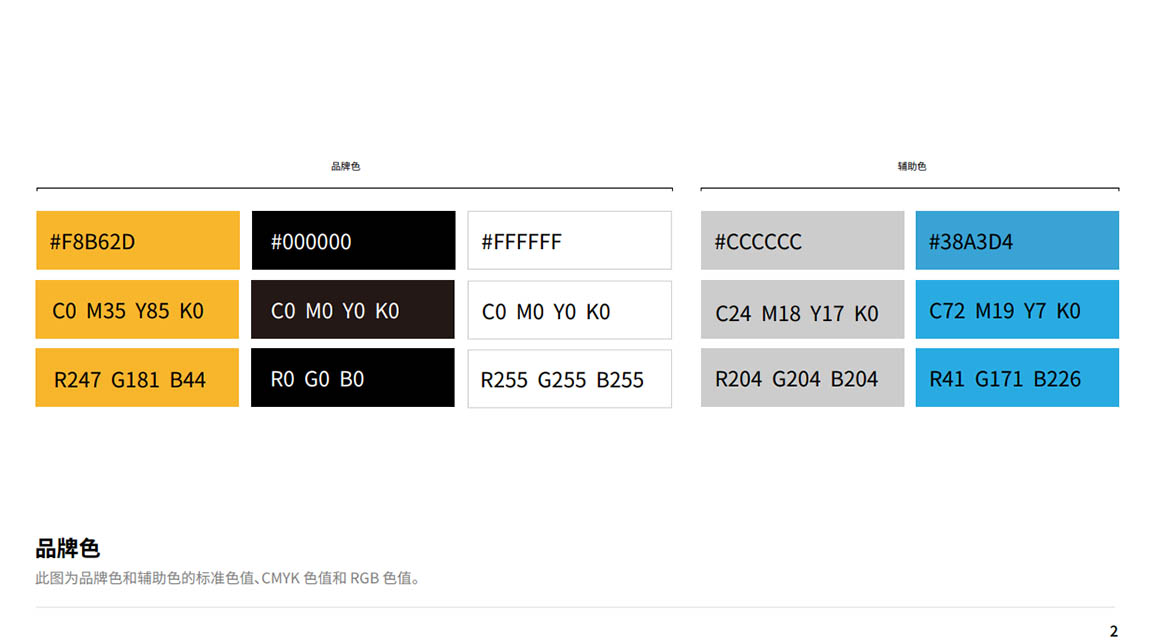Click the white C0 M0 Y0 K0 box
1150x644 pixels.
click(x=569, y=310)
